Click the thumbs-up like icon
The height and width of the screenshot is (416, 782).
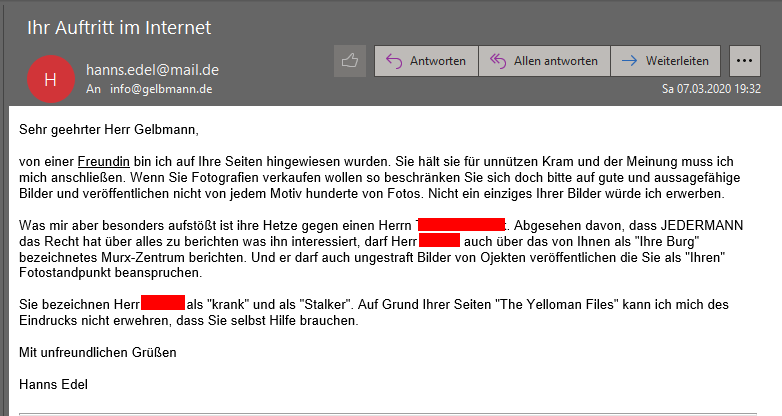349,61
